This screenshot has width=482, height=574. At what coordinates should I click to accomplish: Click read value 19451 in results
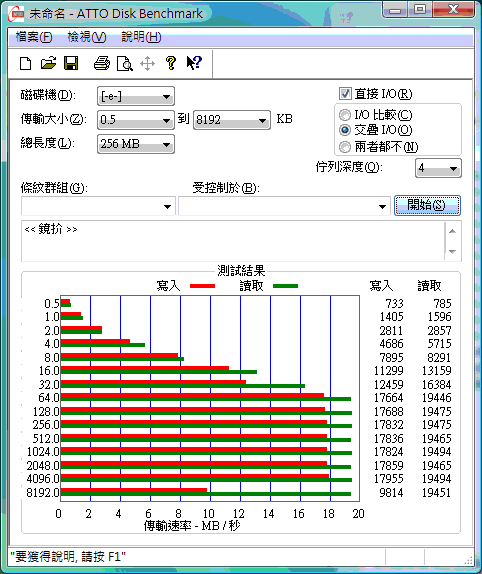436,492
